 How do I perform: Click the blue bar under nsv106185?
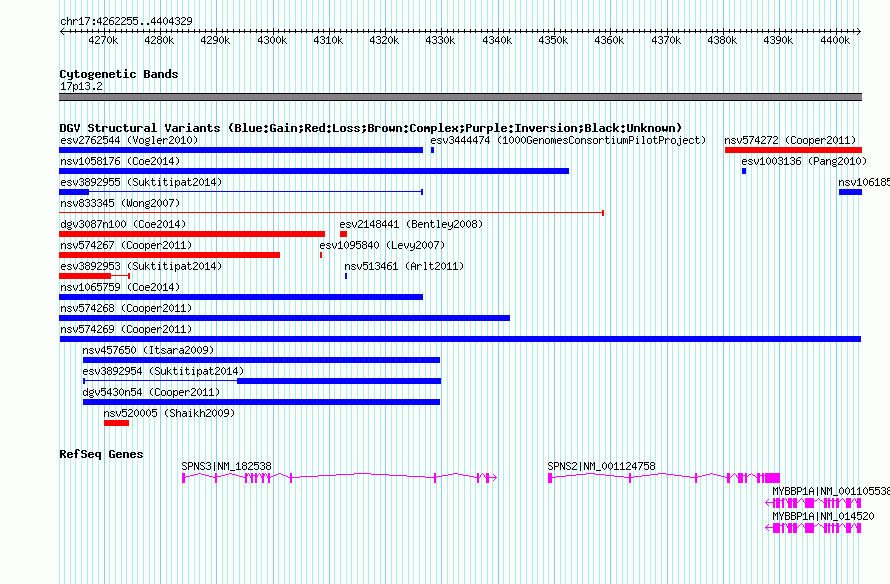click(x=850, y=192)
